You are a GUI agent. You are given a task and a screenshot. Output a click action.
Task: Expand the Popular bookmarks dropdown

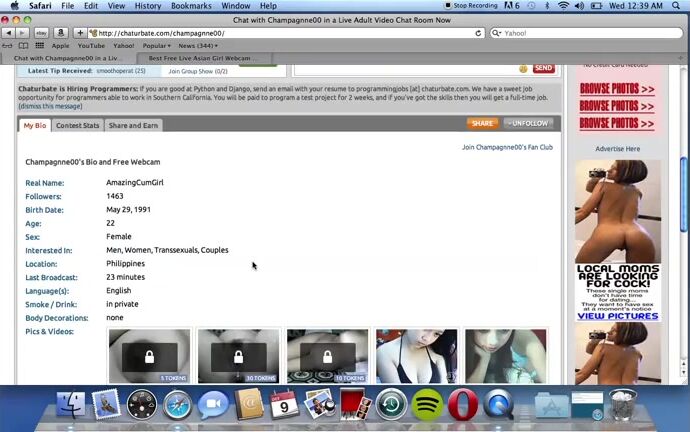pos(156,45)
